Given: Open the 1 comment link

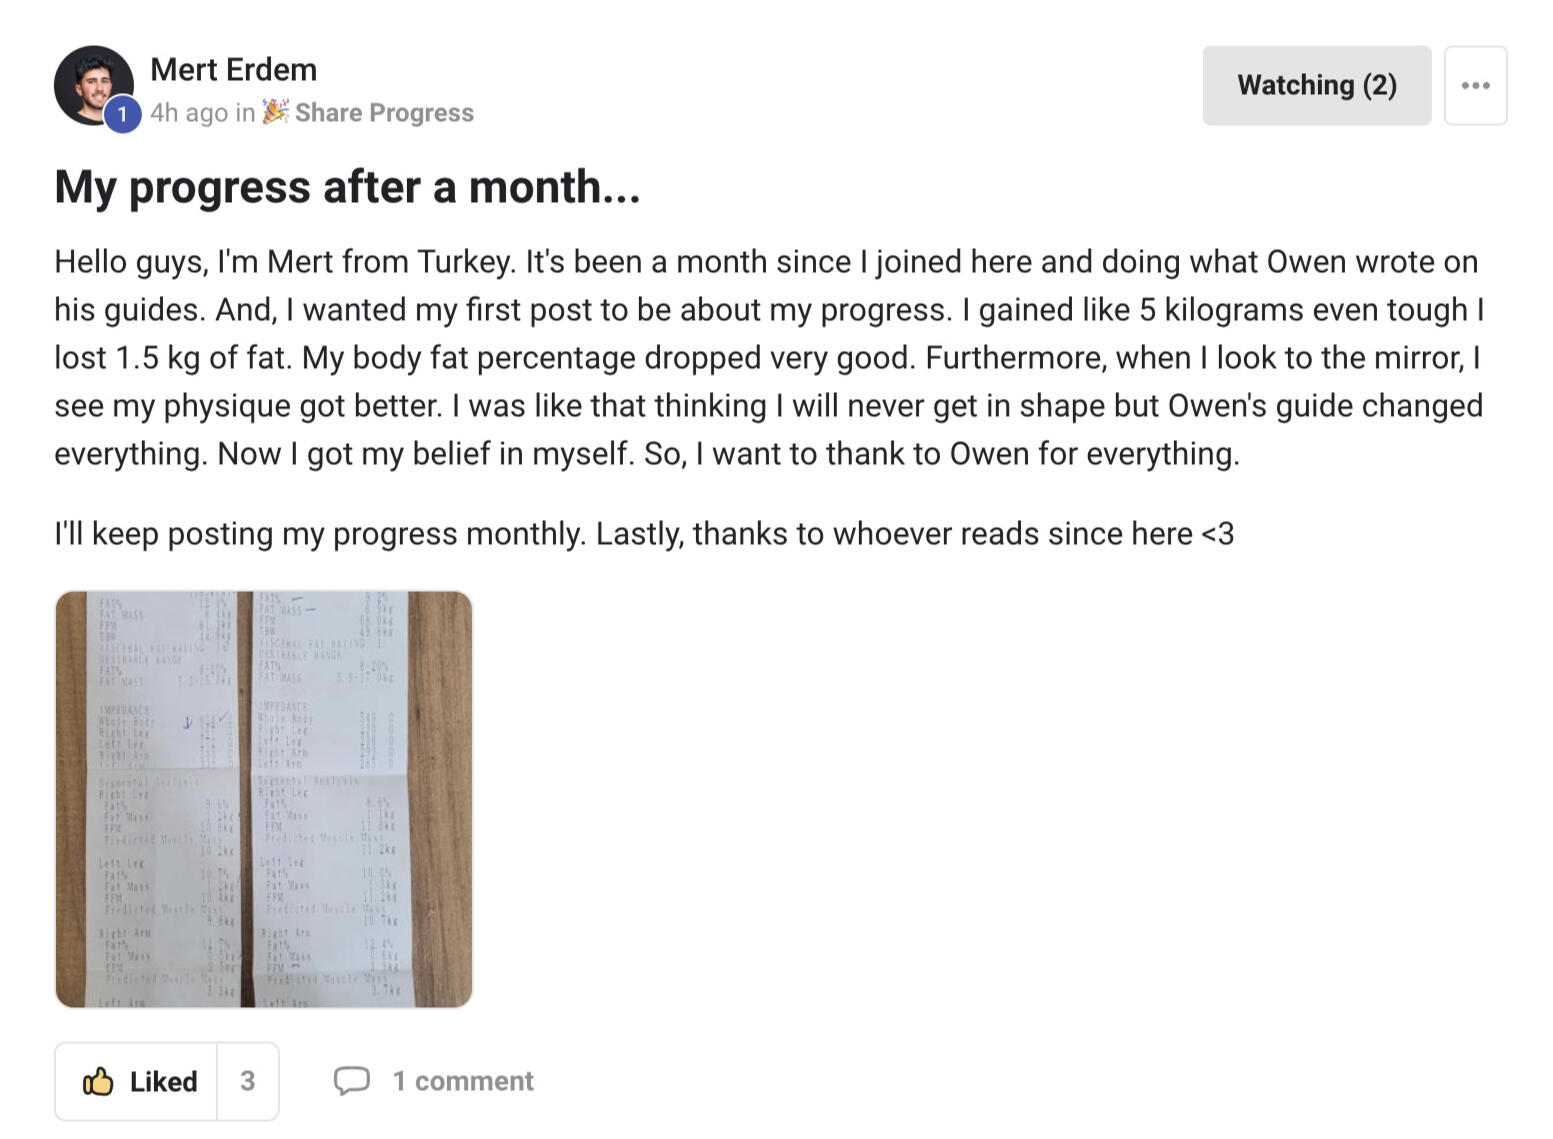Looking at the screenshot, I should coord(463,1081).
